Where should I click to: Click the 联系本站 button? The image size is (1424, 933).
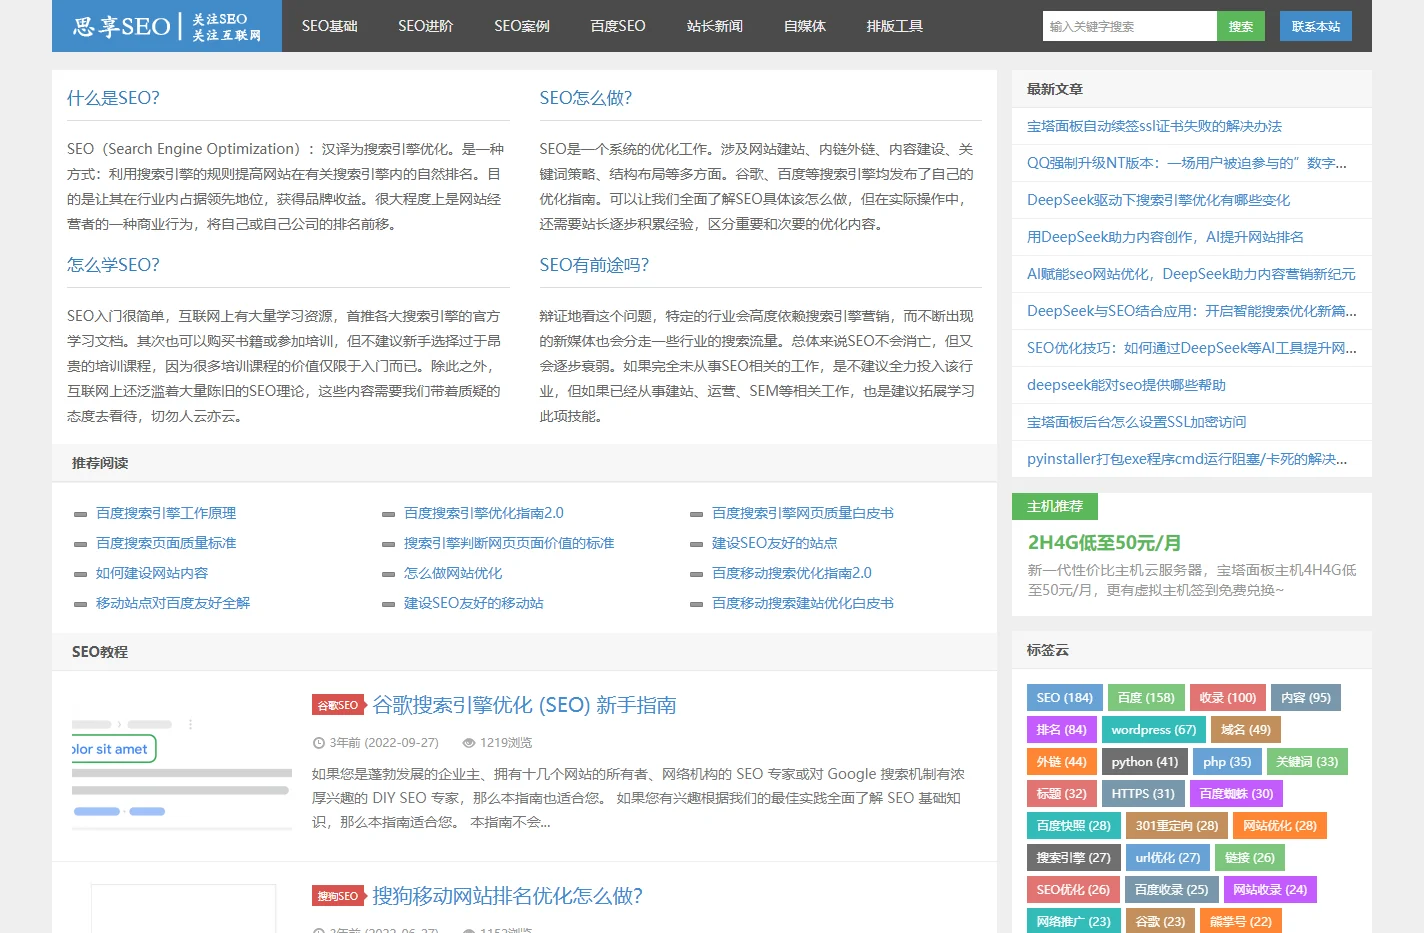tap(1316, 26)
